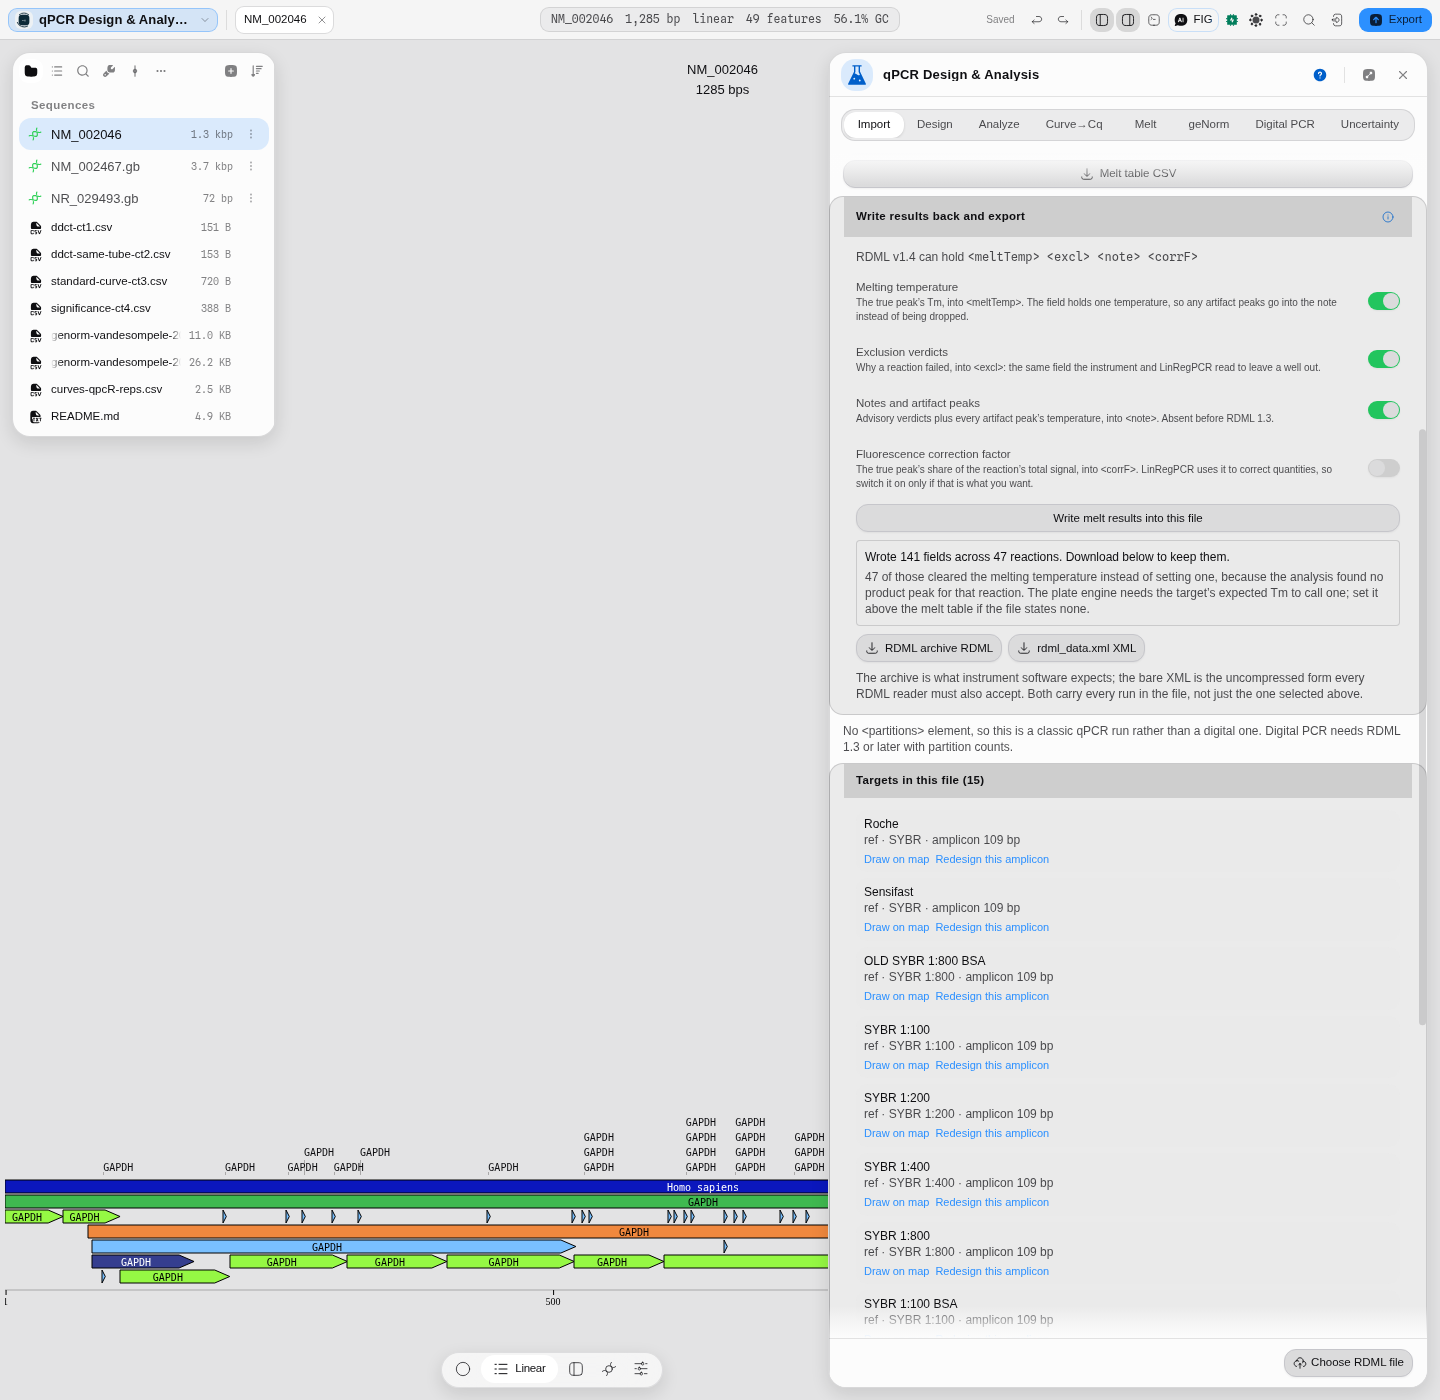This screenshot has height=1400, width=1440.
Task: Open the files folder view in sidebar
Action: pyautogui.click(x=31, y=71)
